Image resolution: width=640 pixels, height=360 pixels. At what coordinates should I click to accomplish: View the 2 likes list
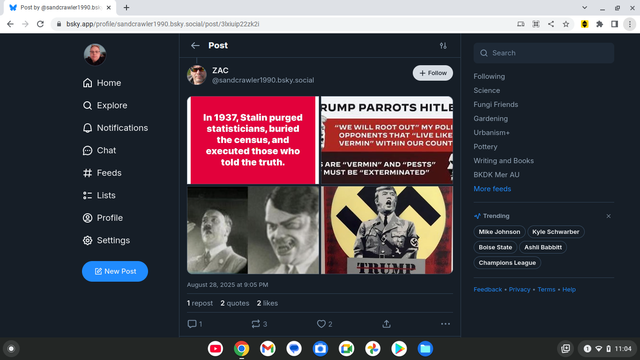[x=267, y=303]
